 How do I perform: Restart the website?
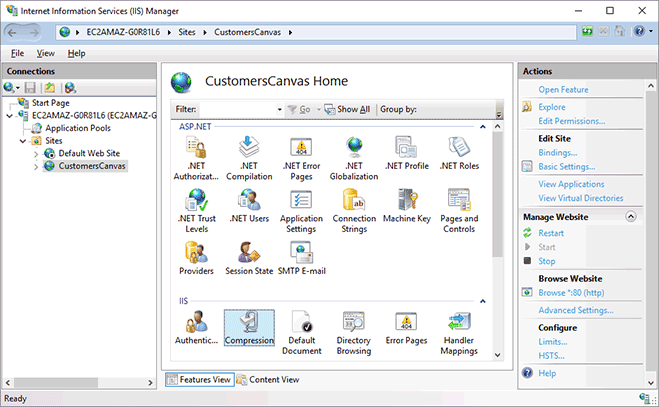point(551,233)
